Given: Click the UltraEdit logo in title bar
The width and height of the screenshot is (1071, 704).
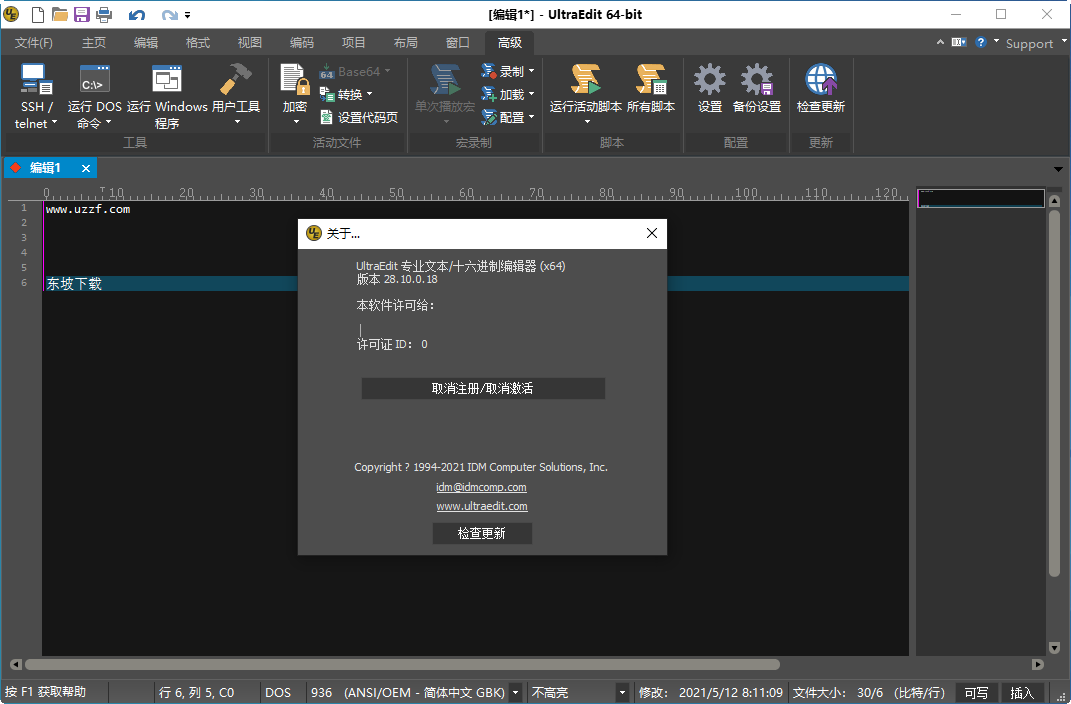Looking at the screenshot, I should [x=11, y=14].
